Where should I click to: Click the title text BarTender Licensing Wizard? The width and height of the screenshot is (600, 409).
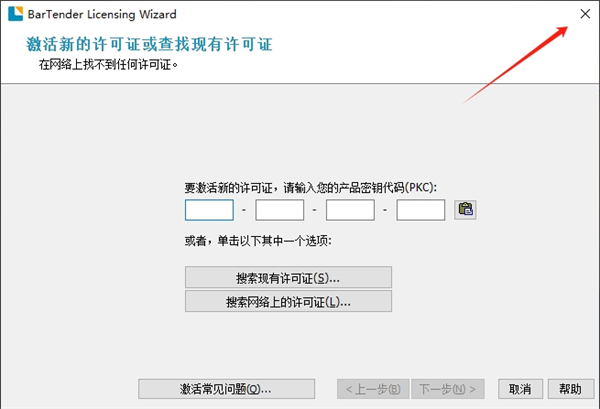pyautogui.click(x=102, y=15)
